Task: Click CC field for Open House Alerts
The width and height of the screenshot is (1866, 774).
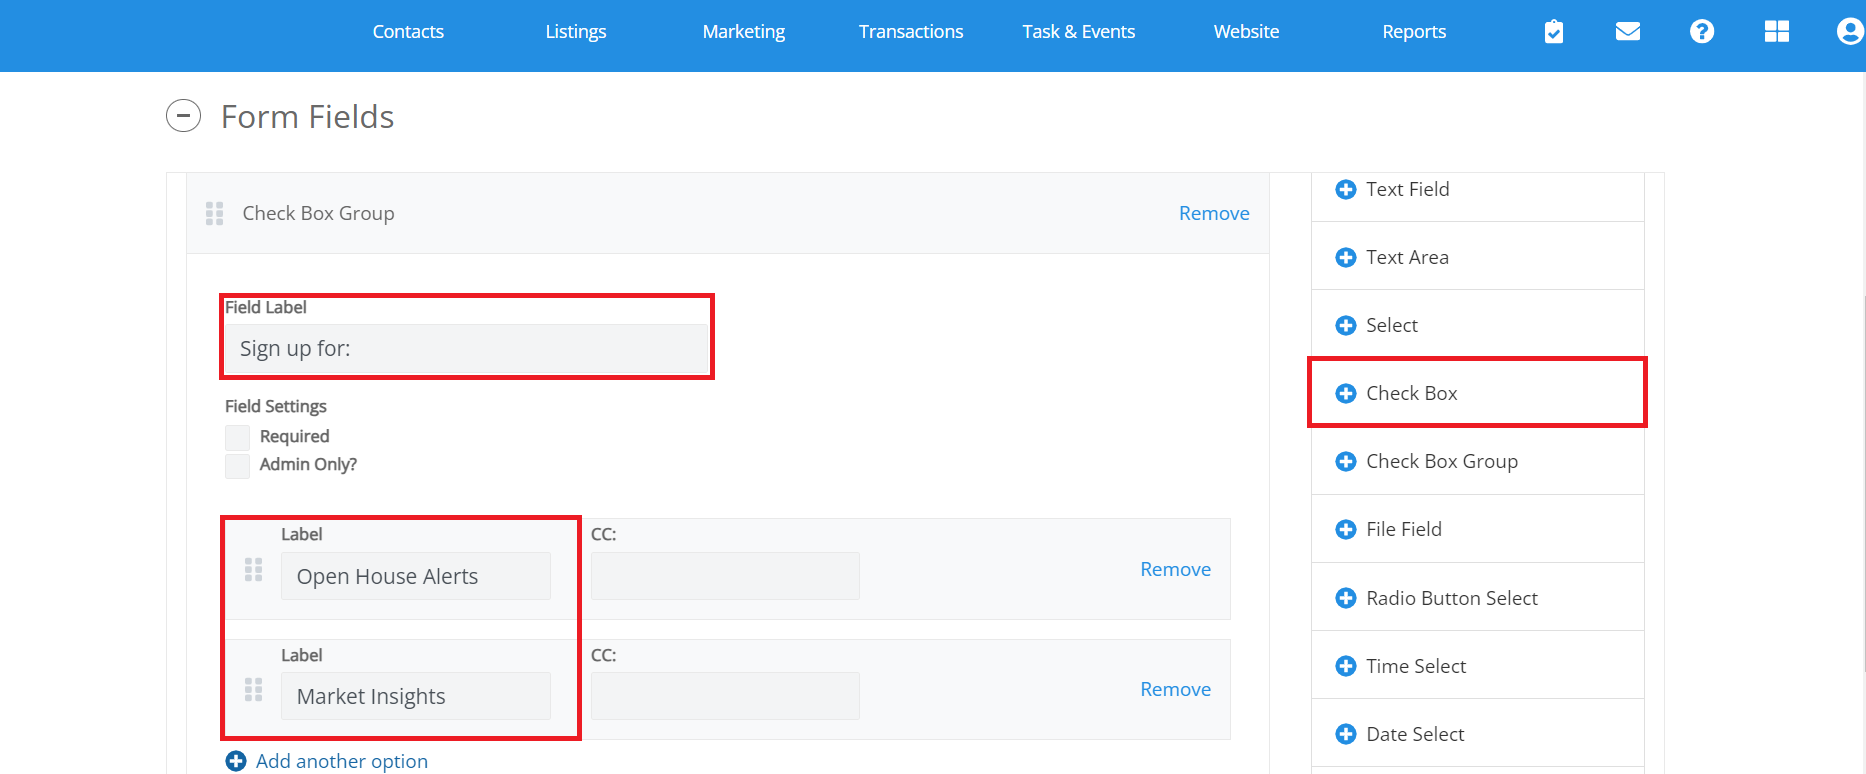Action: [x=725, y=576]
